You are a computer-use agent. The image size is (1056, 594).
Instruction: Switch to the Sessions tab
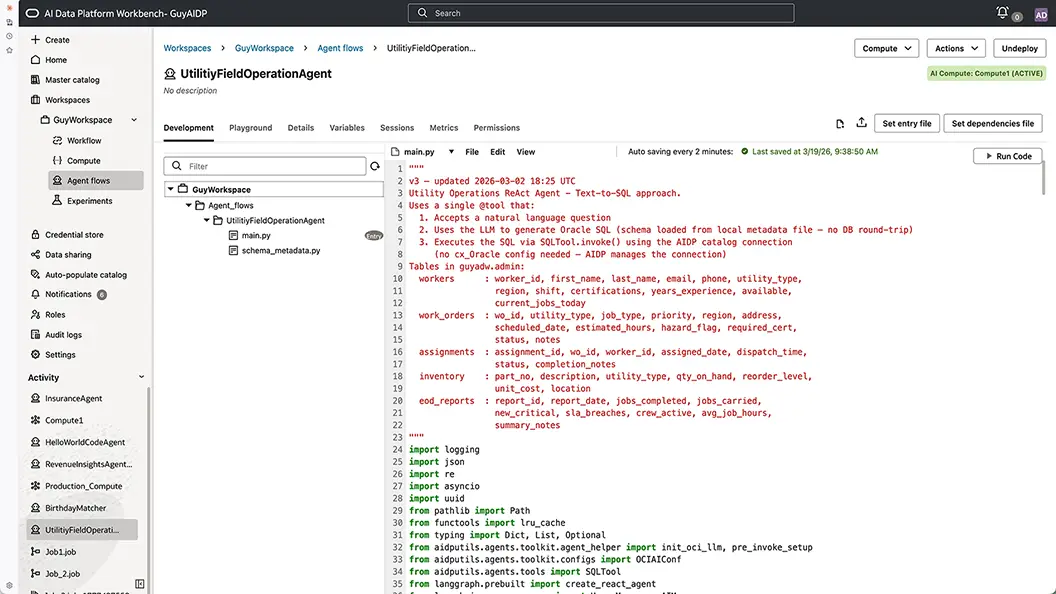[x=397, y=128]
